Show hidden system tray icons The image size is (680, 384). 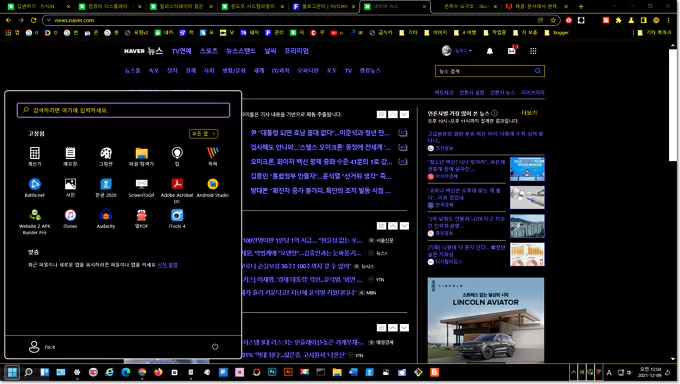coord(573,372)
